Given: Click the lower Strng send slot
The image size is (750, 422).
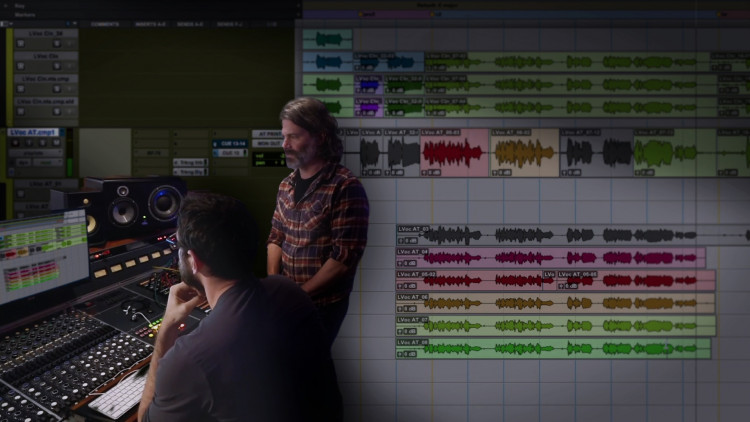Looking at the screenshot, I should coord(190,172).
